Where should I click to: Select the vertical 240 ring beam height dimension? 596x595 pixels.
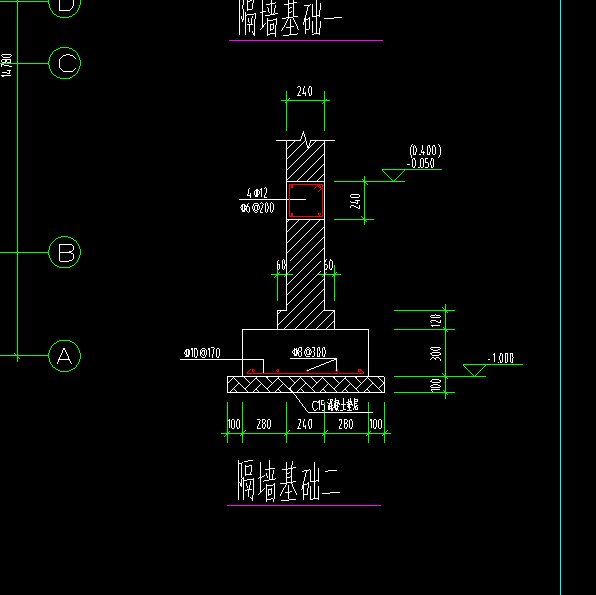pyautogui.click(x=355, y=201)
